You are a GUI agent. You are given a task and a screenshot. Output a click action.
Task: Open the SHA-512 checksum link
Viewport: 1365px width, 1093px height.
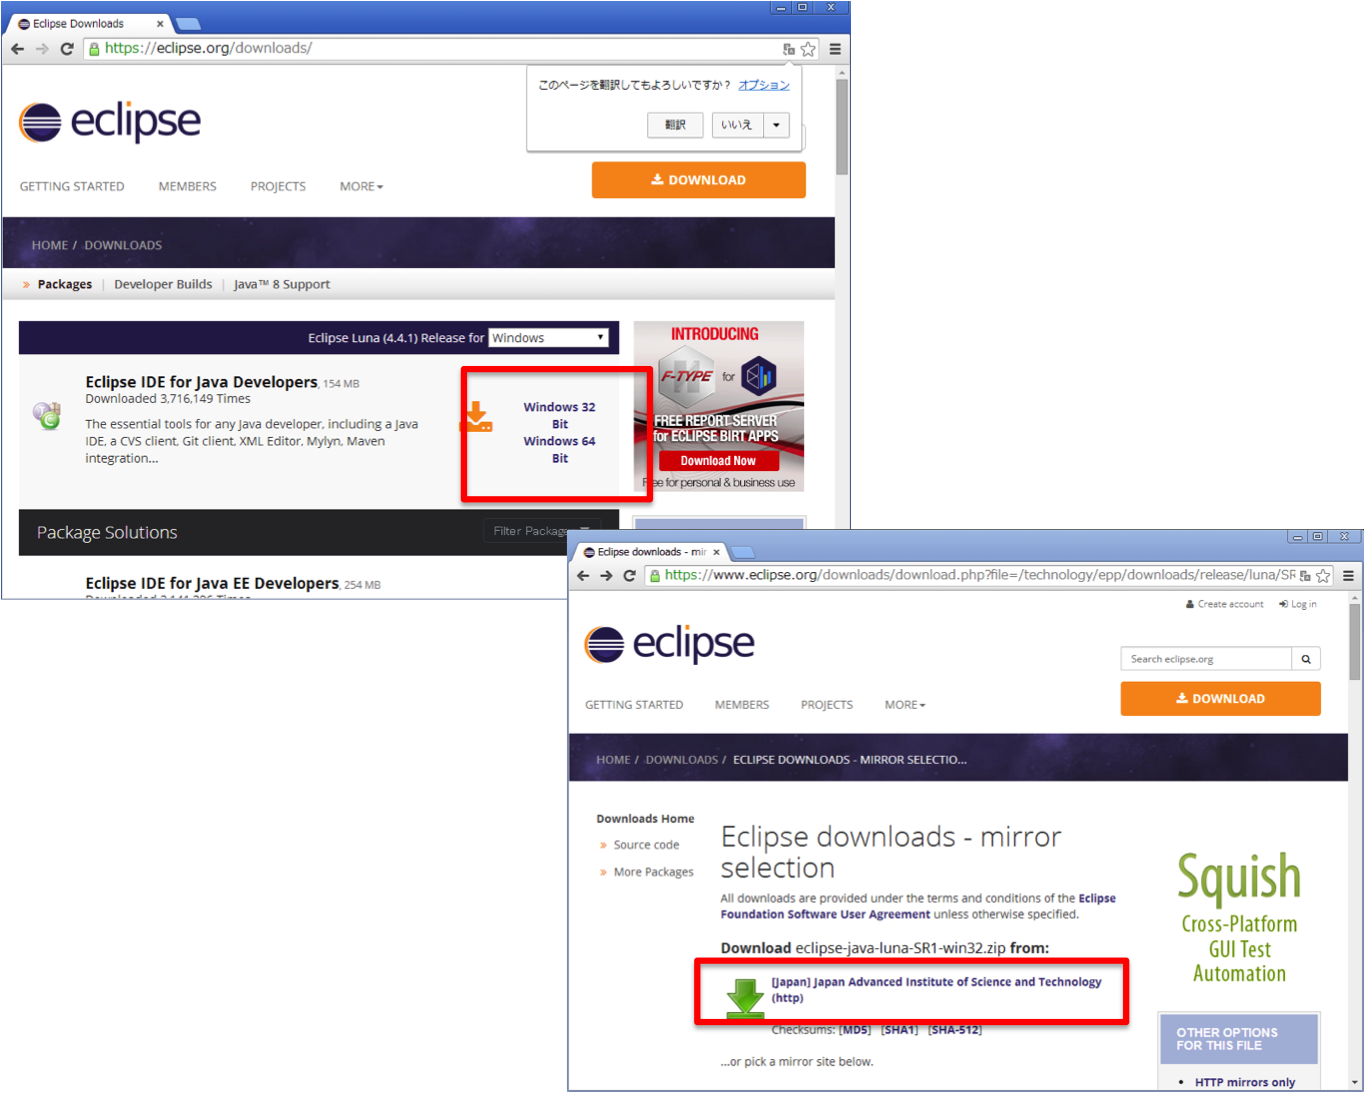[955, 1030]
